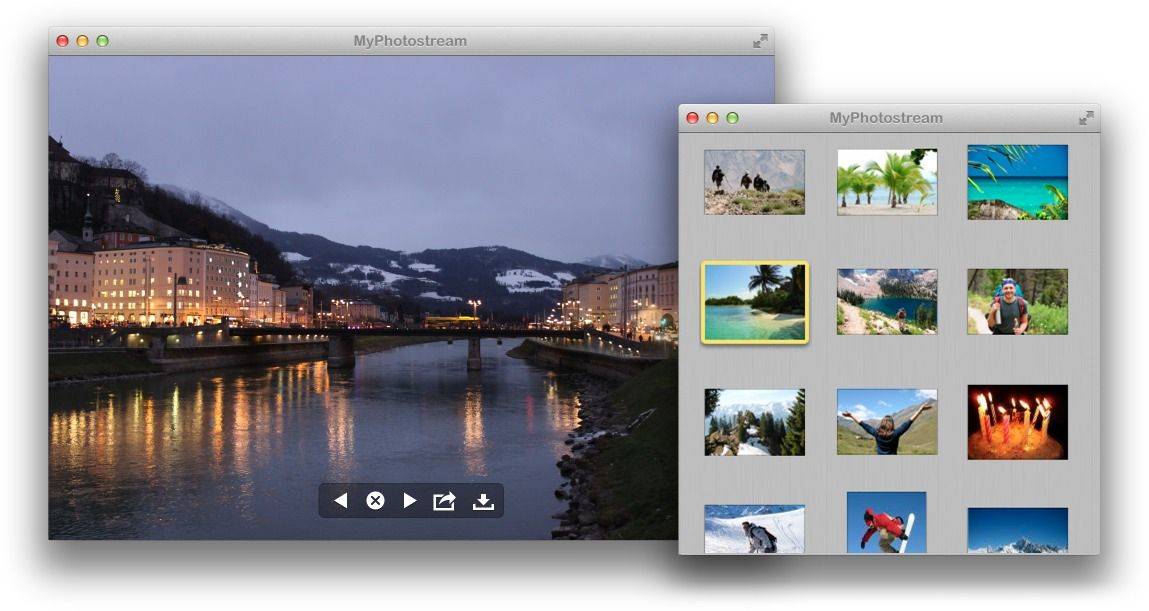Enter fullscreen on the large photo viewer window
This screenshot has width=1149, height=611.
pyautogui.click(x=760, y=41)
